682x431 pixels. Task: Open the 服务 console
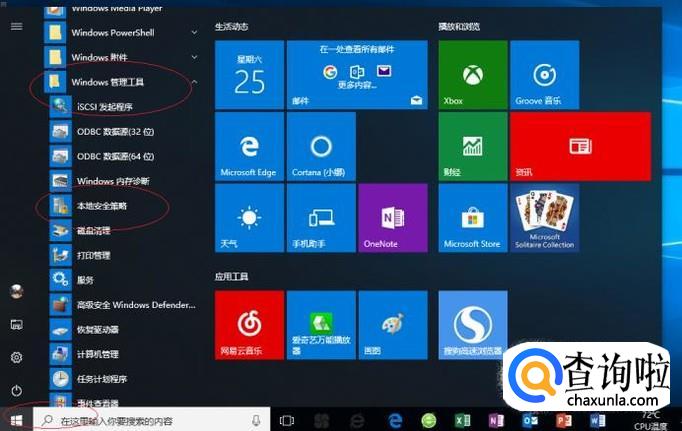point(123,280)
